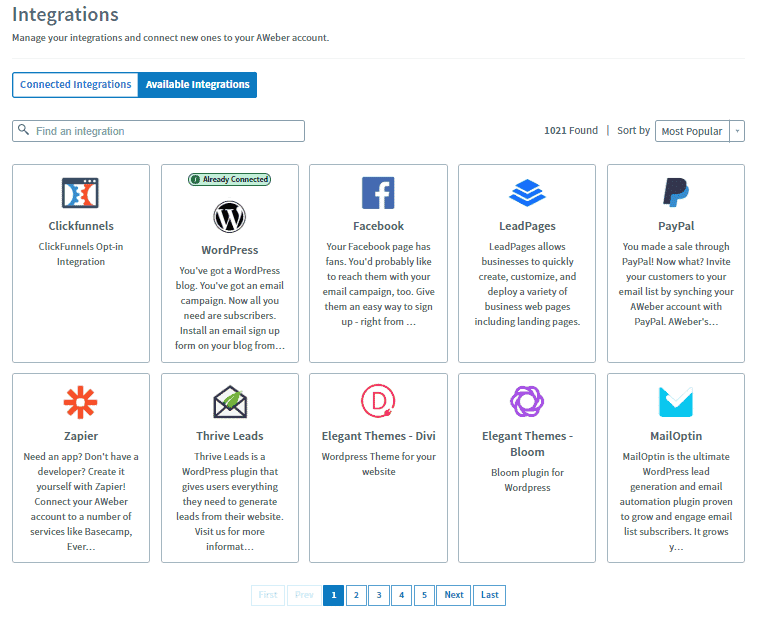Click the Elegant Themes Bloom purple icon
This screenshot has height=619, width=765.
click(x=527, y=401)
